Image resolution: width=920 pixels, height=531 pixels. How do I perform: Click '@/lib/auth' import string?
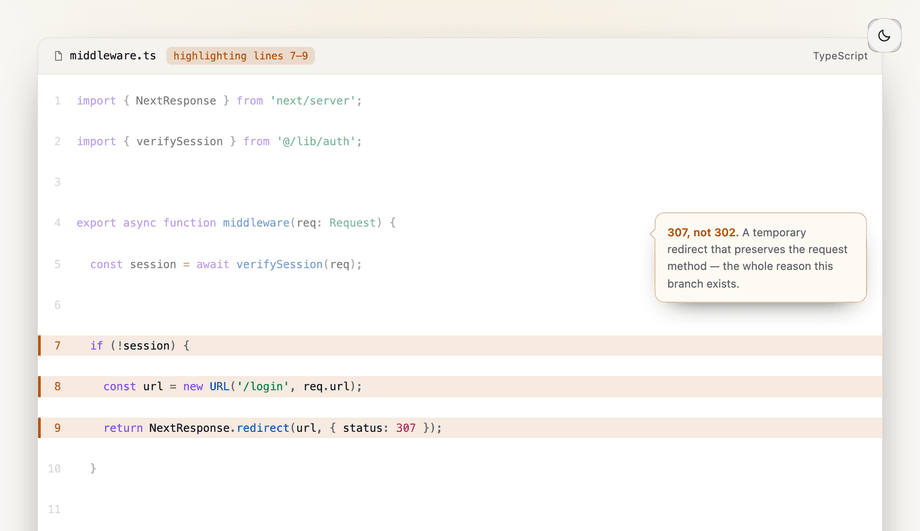(316, 141)
